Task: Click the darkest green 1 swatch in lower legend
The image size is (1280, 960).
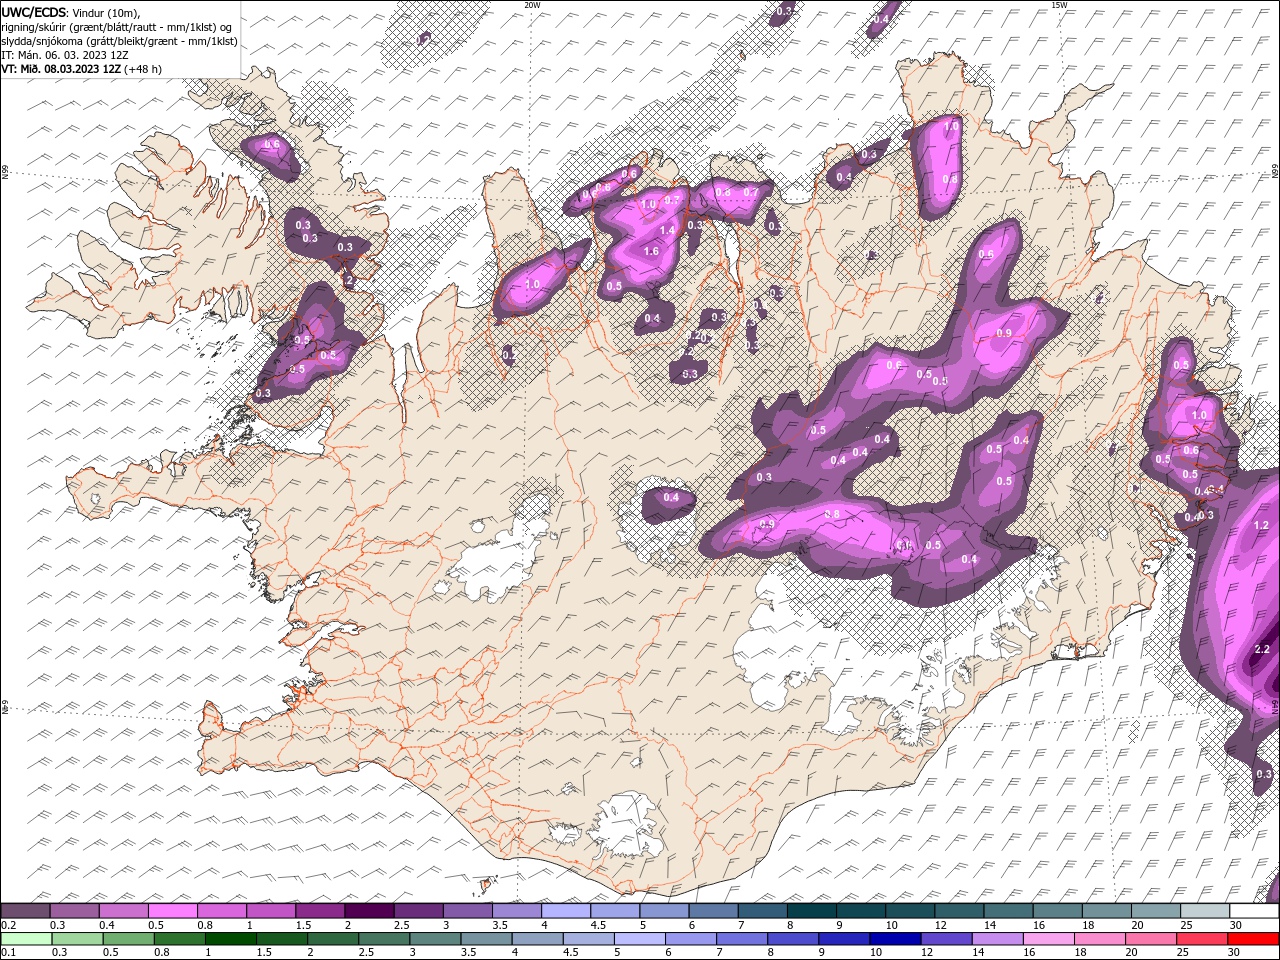Action: click(230, 939)
